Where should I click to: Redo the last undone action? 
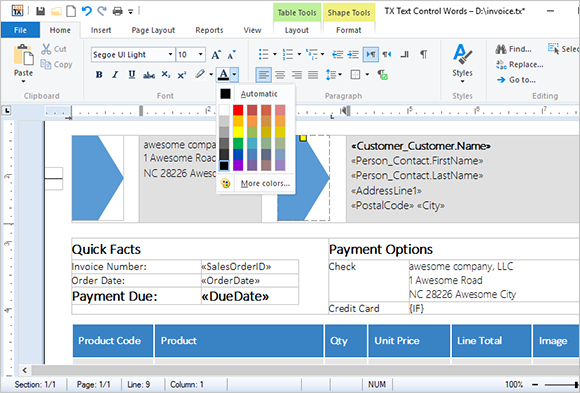click(102, 11)
